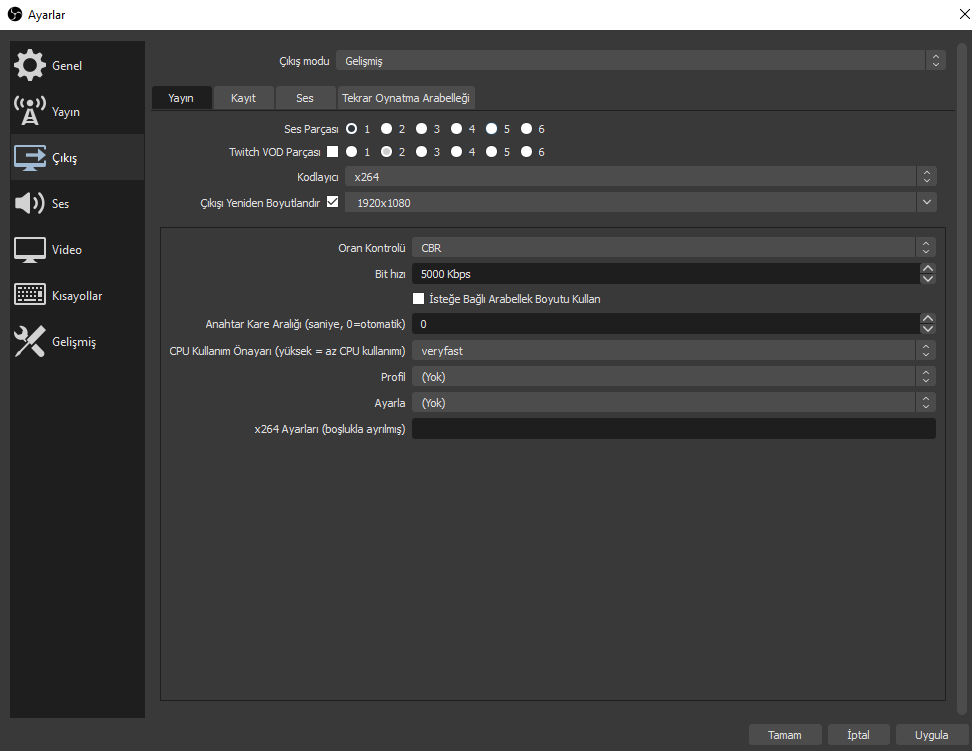972x751 pixels.
Task: Select Twitch VOD Parçası track 6
Action: (526, 151)
